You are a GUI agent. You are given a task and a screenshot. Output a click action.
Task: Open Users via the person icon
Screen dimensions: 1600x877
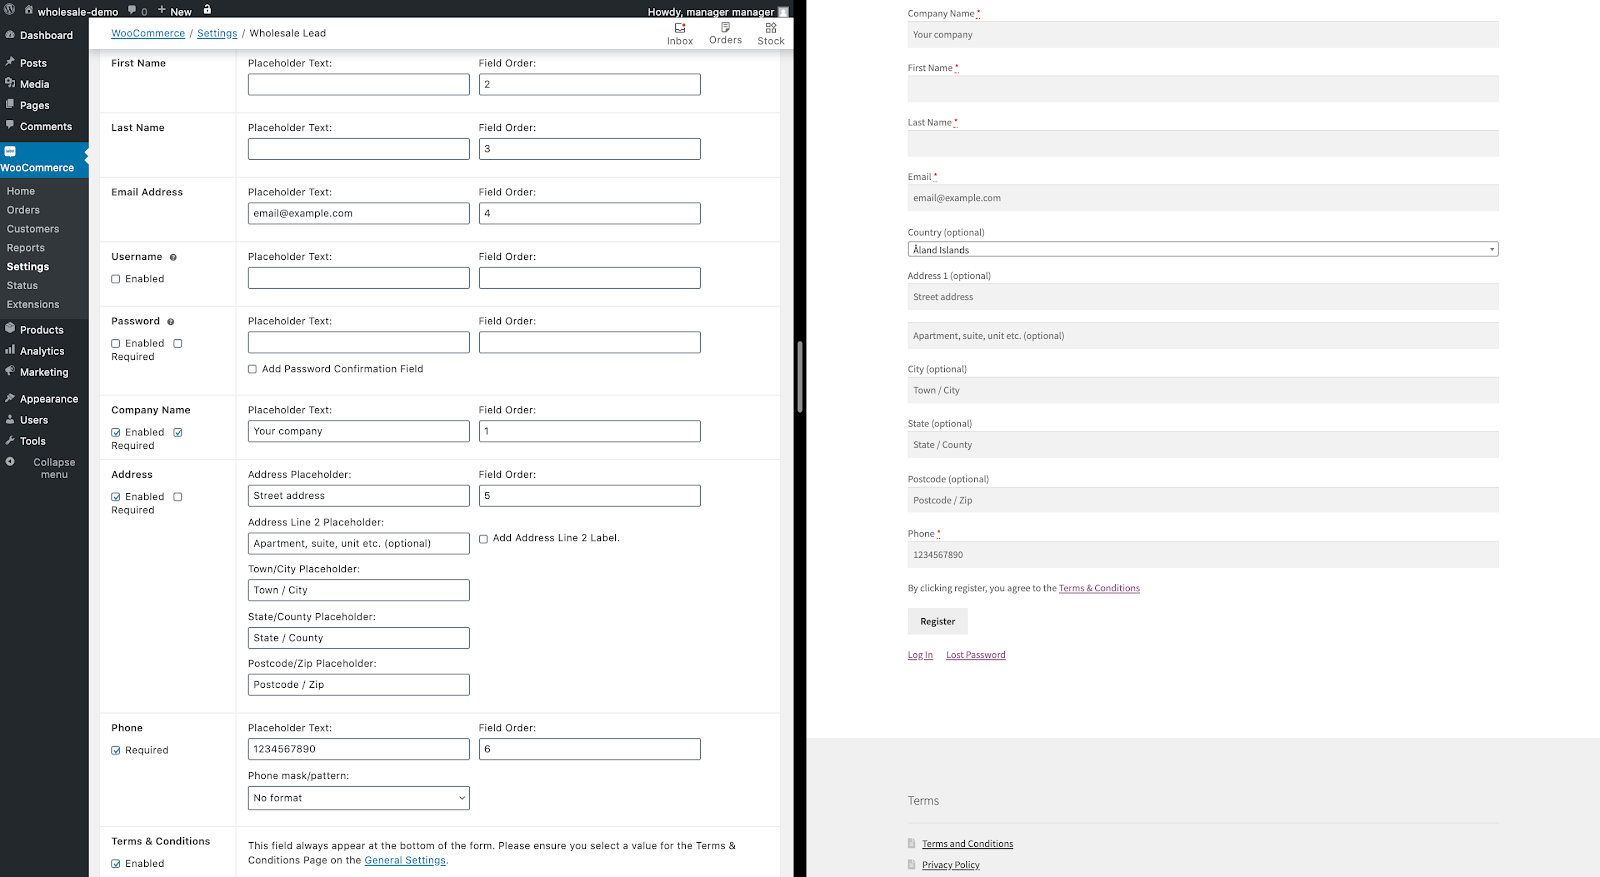click(10, 419)
